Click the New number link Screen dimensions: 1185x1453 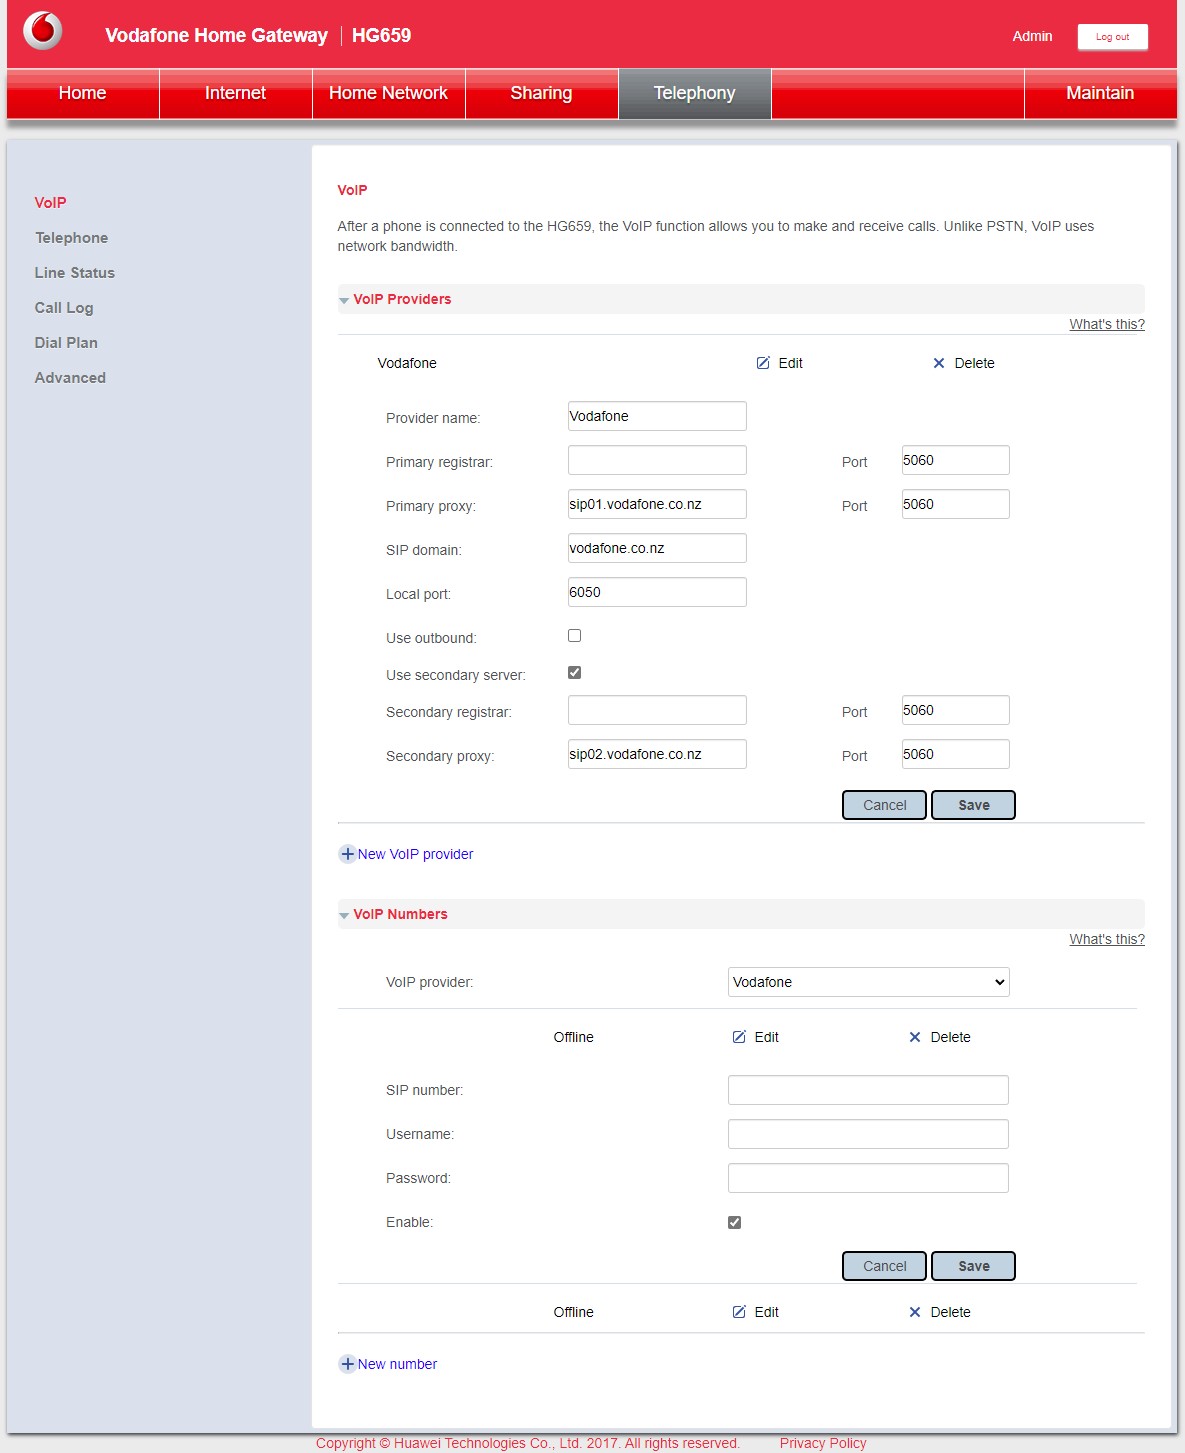[x=397, y=1364]
